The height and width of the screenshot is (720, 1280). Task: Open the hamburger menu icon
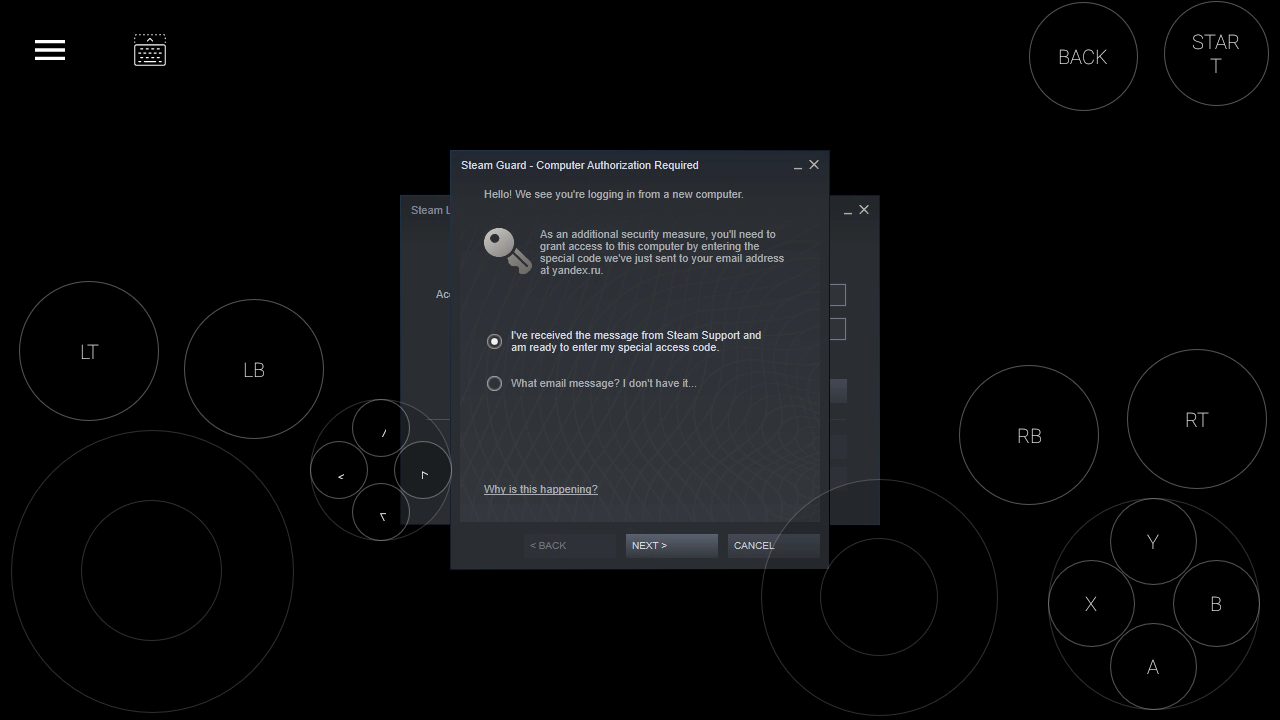[50, 50]
